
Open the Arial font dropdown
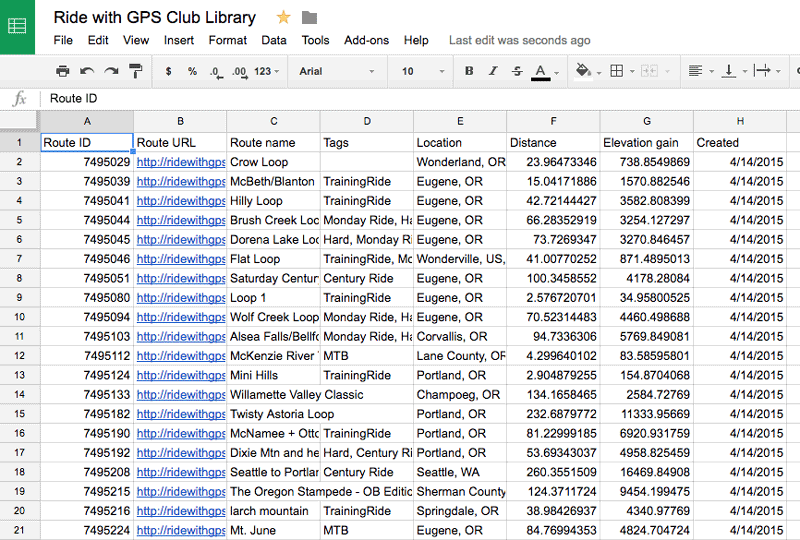337,71
